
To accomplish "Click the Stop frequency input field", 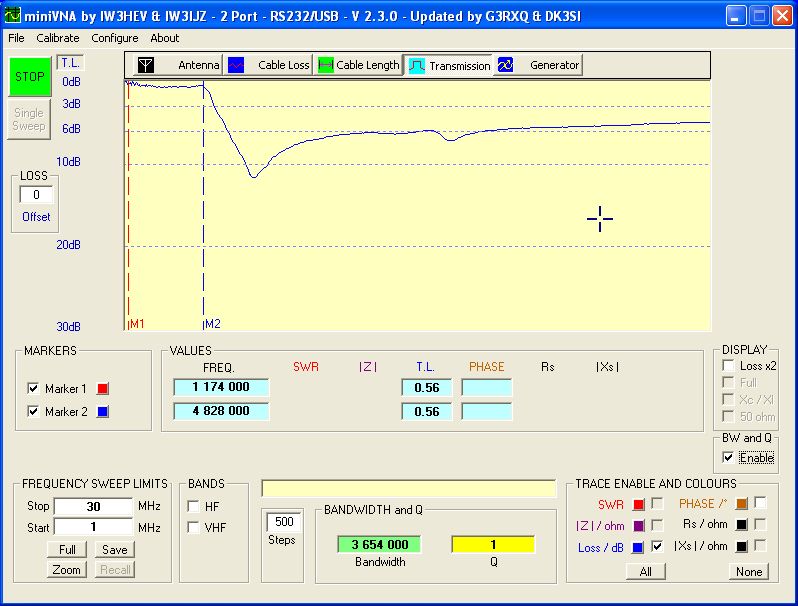I will tap(93, 506).
